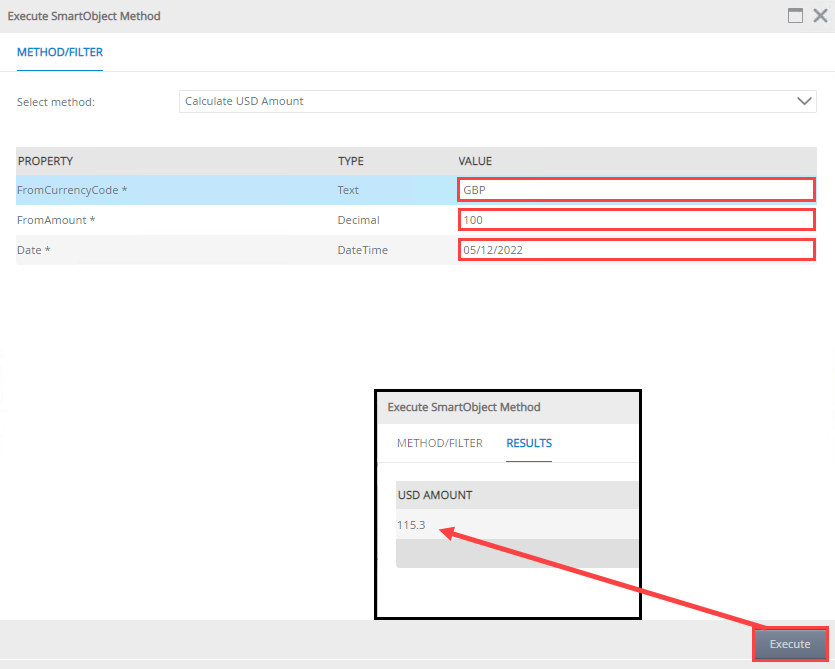Close the Execute SmartObject Method dialog
This screenshot has height=669, width=835.
[820, 16]
